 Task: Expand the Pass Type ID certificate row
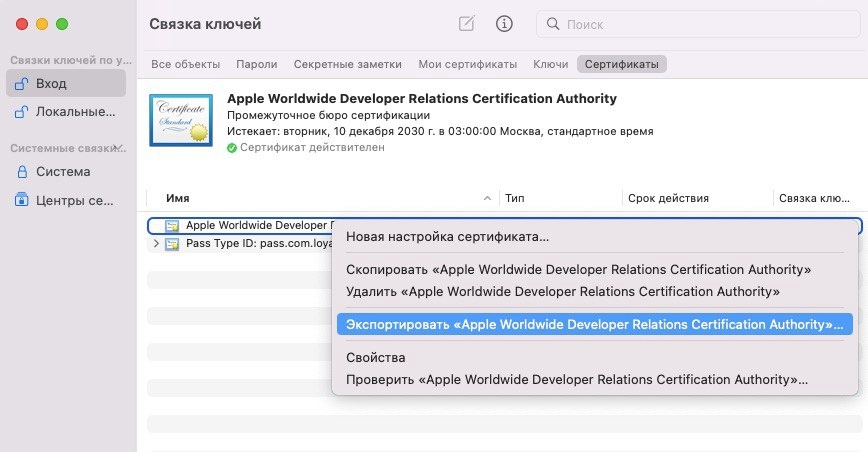(x=156, y=243)
